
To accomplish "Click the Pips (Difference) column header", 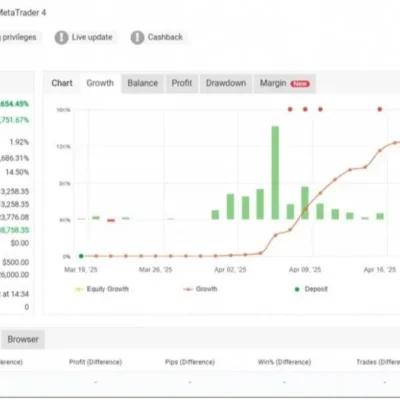I will [190, 362].
